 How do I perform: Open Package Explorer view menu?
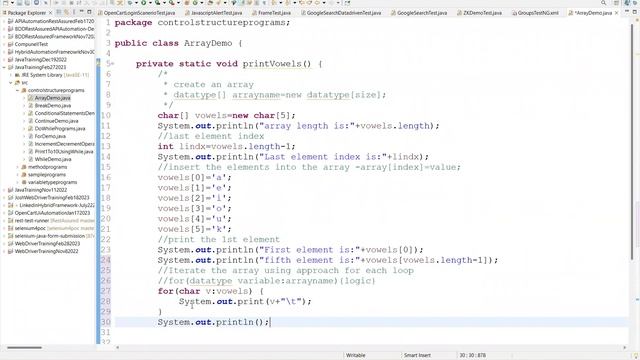pos(74,13)
